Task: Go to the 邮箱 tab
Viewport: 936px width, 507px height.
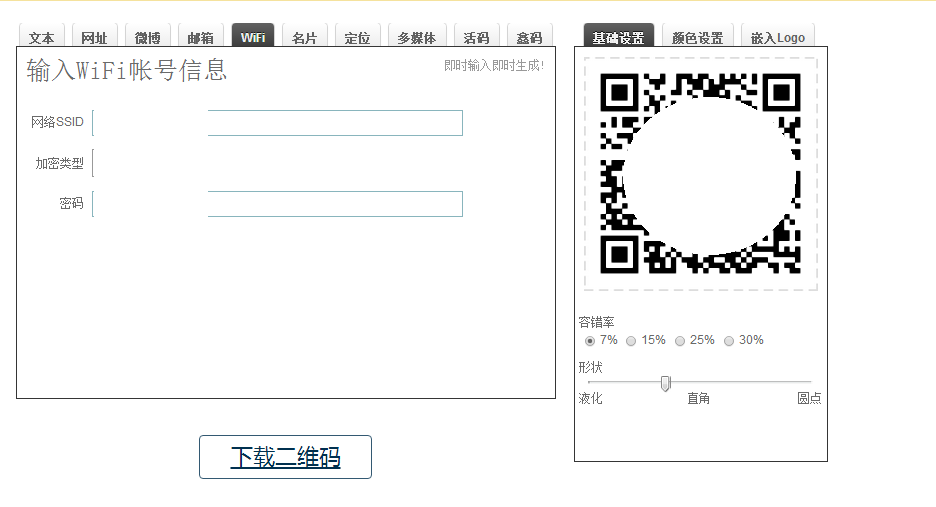Action: click(x=201, y=36)
